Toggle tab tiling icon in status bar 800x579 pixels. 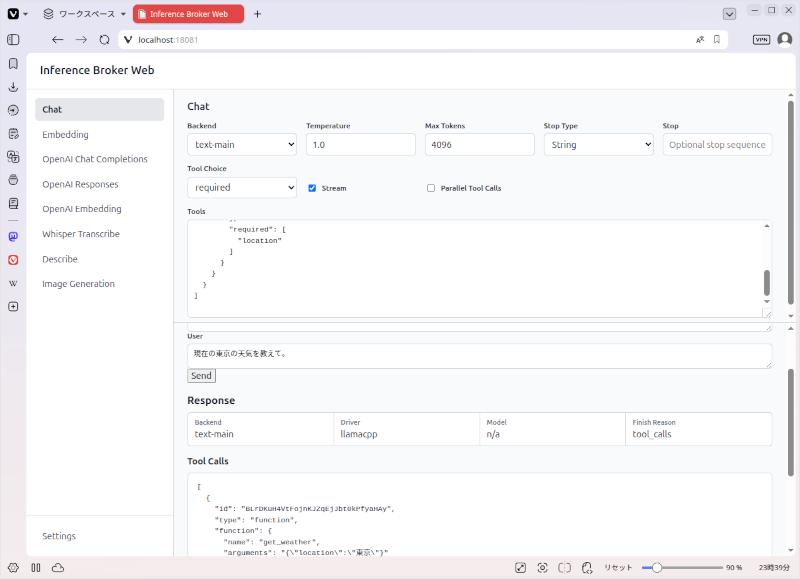[564, 568]
